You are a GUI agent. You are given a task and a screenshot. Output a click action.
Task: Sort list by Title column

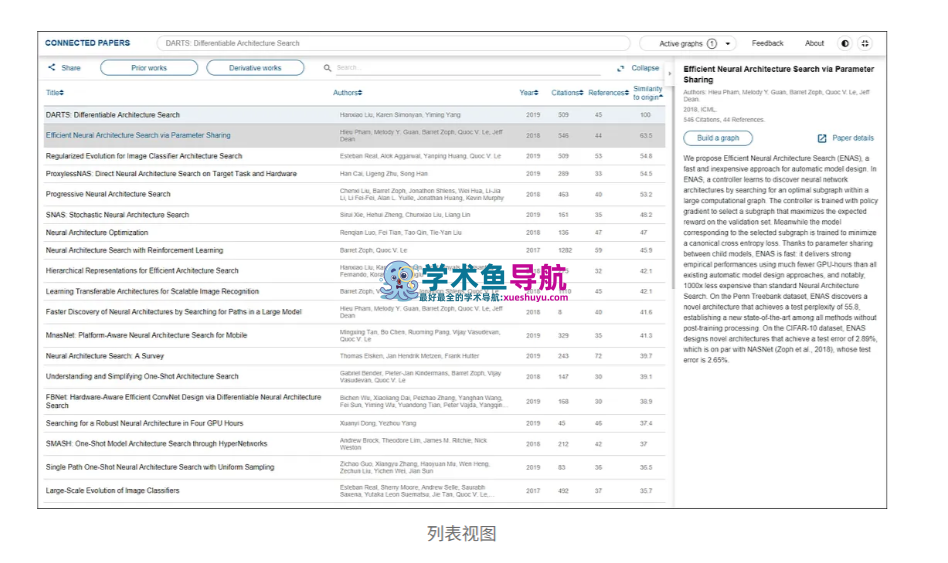tap(54, 93)
